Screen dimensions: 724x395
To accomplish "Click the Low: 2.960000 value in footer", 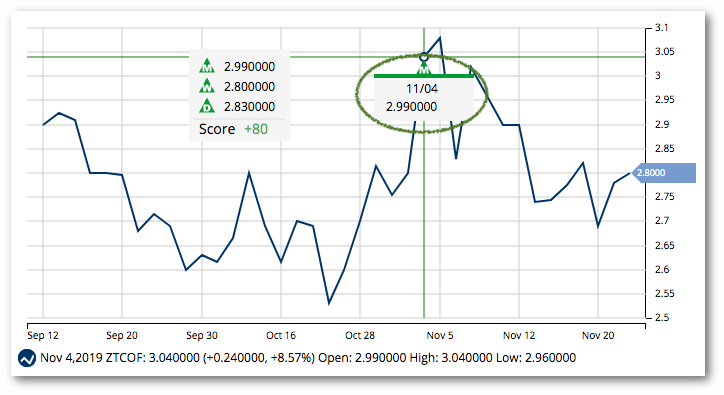I will click(x=536, y=358).
